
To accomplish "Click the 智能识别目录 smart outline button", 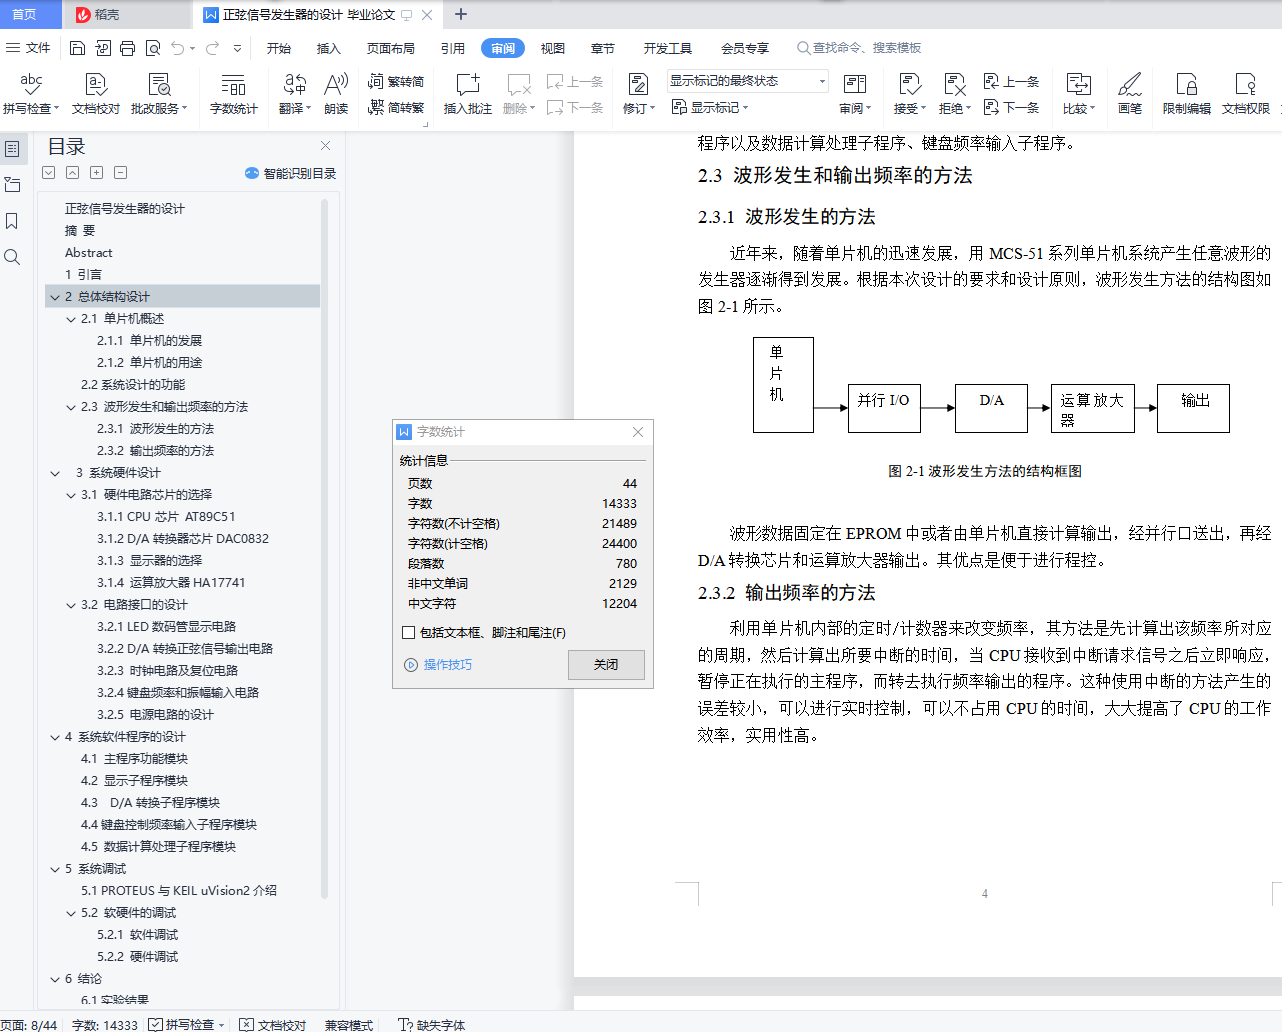I will [291, 173].
